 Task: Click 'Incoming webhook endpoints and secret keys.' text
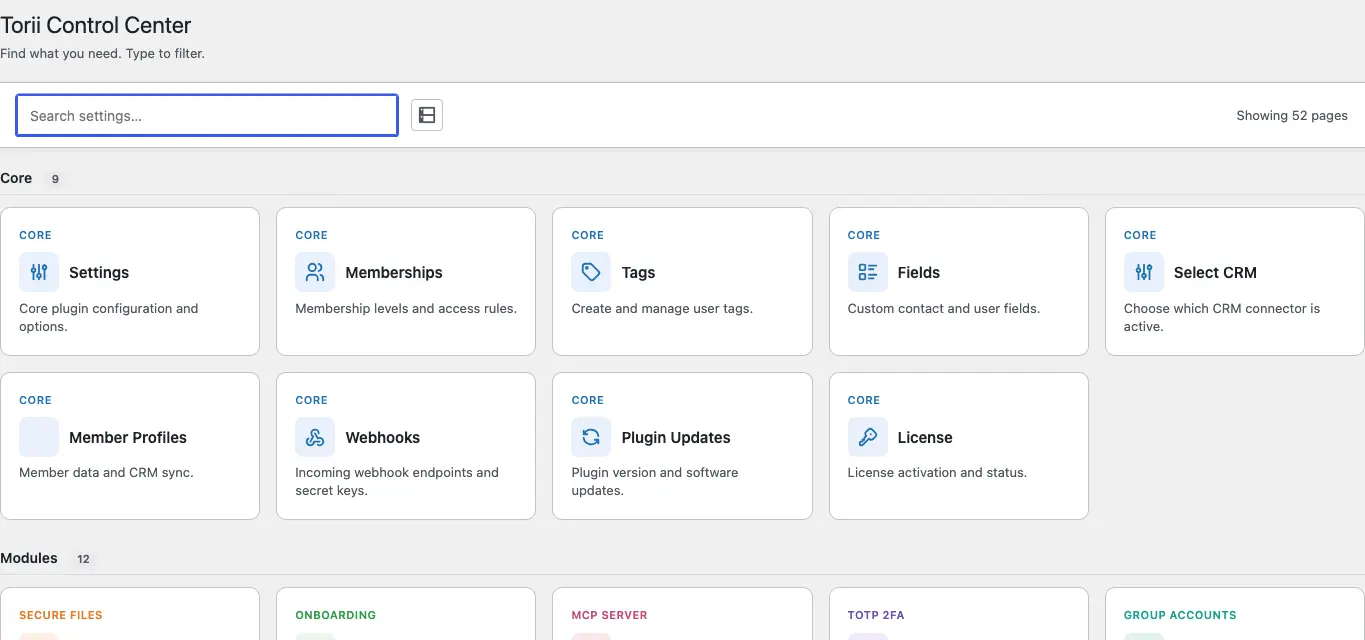coord(397,481)
